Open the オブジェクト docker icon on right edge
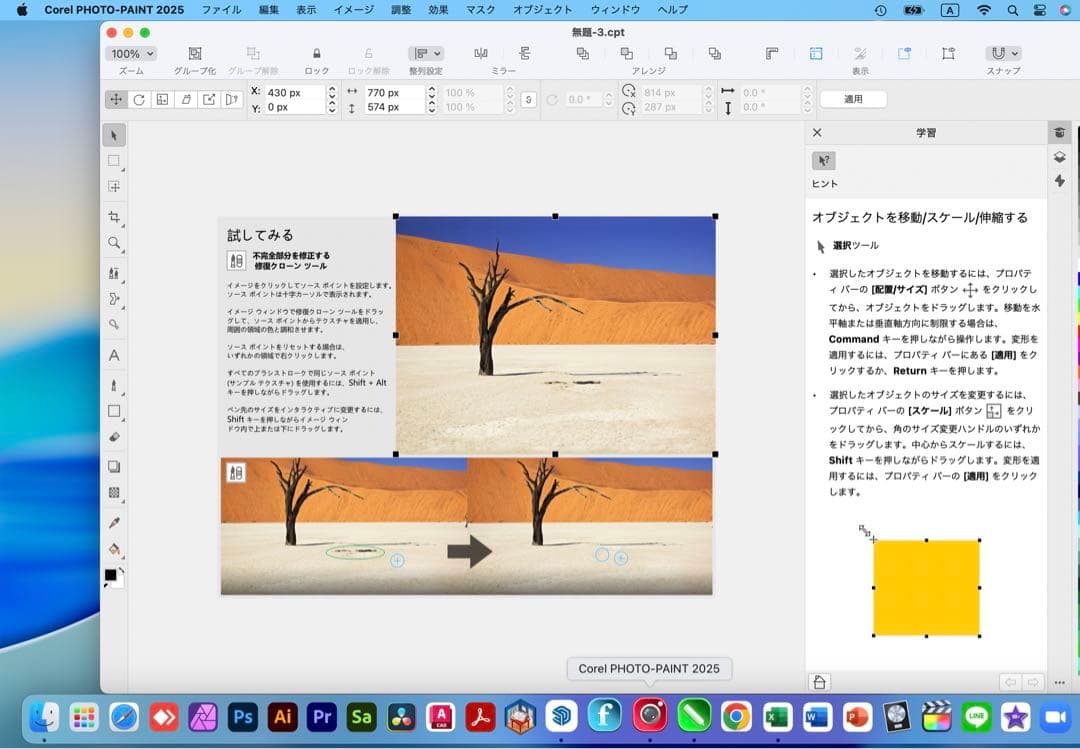The height and width of the screenshot is (749, 1080). [1059, 157]
